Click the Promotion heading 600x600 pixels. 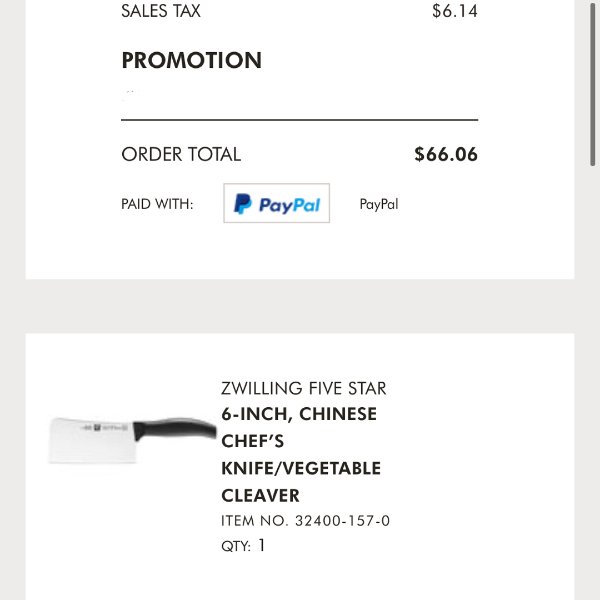click(191, 60)
